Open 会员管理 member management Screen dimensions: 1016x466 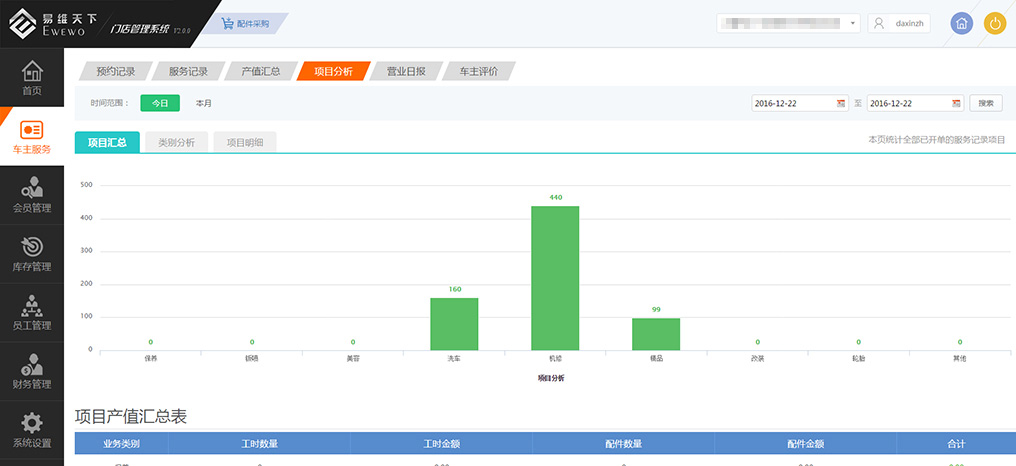click(32, 196)
